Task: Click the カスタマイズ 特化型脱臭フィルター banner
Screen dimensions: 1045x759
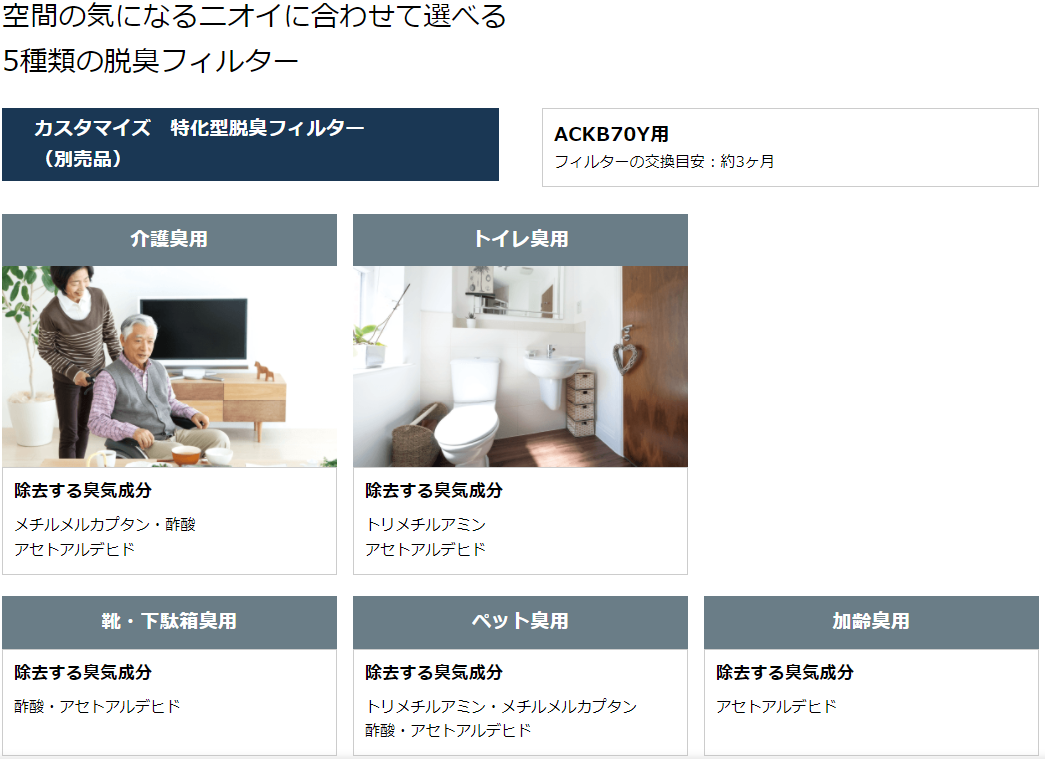Action: point(251,144)
